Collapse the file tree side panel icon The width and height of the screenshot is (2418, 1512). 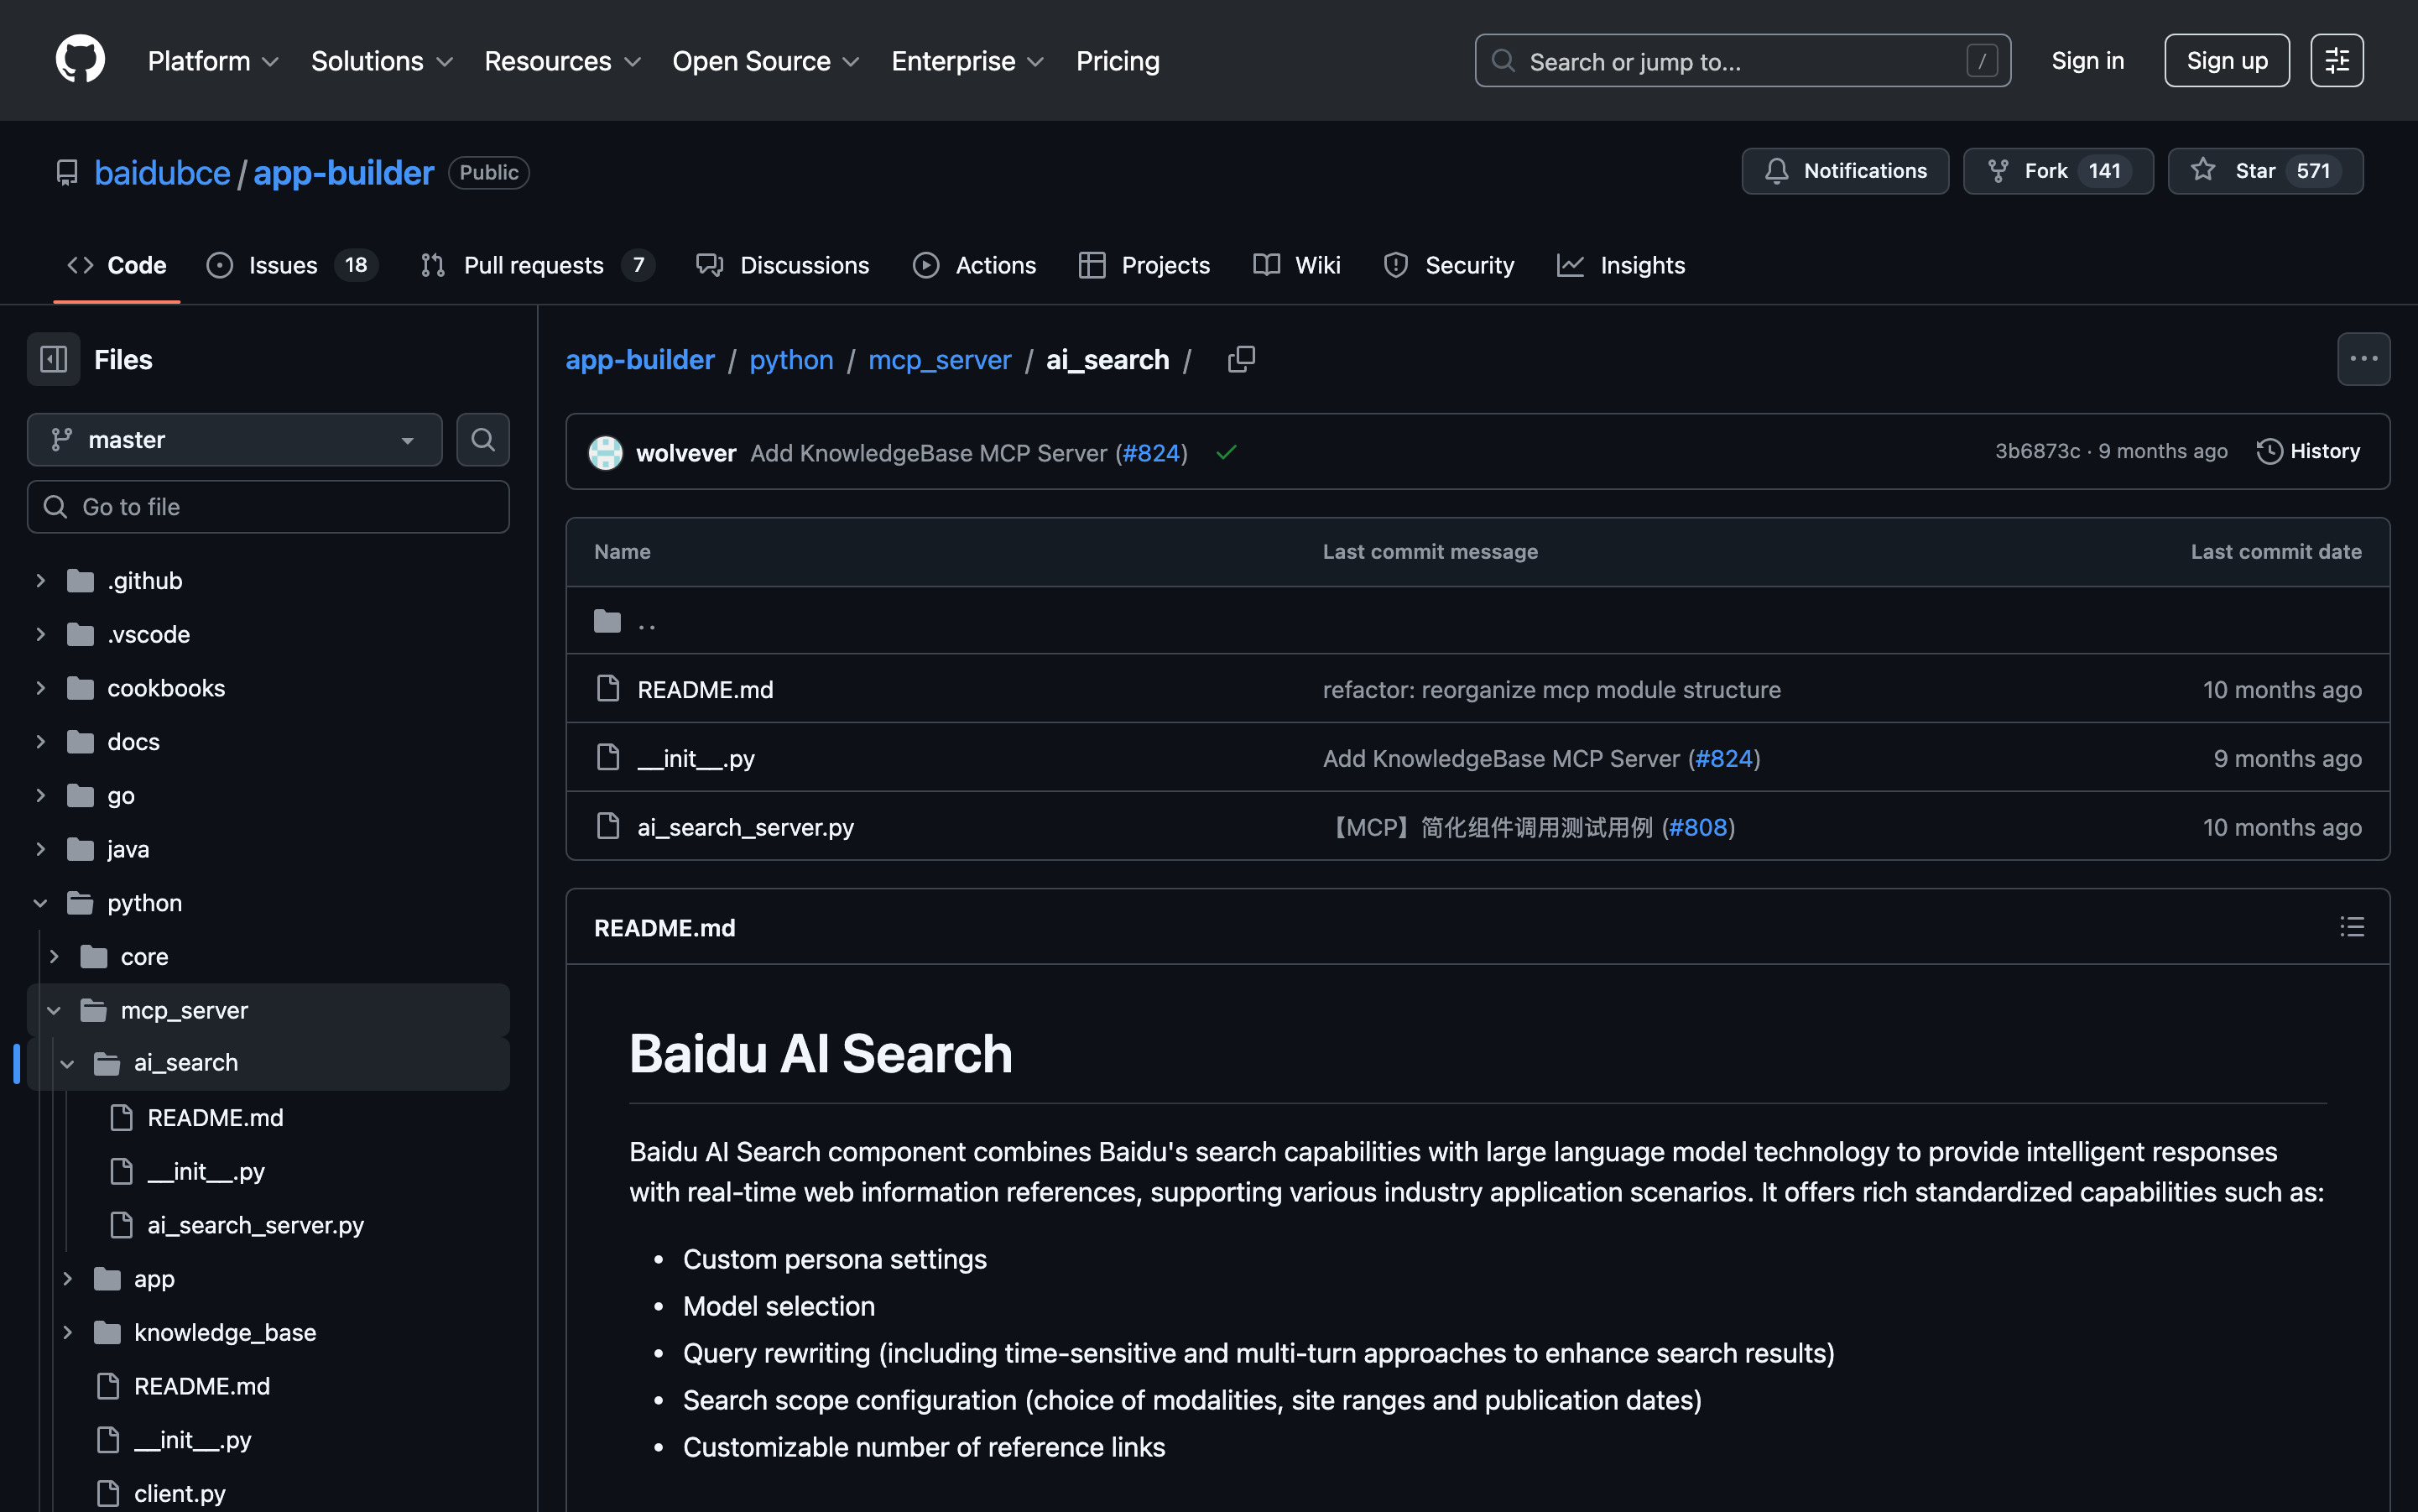tap(53, 359)
